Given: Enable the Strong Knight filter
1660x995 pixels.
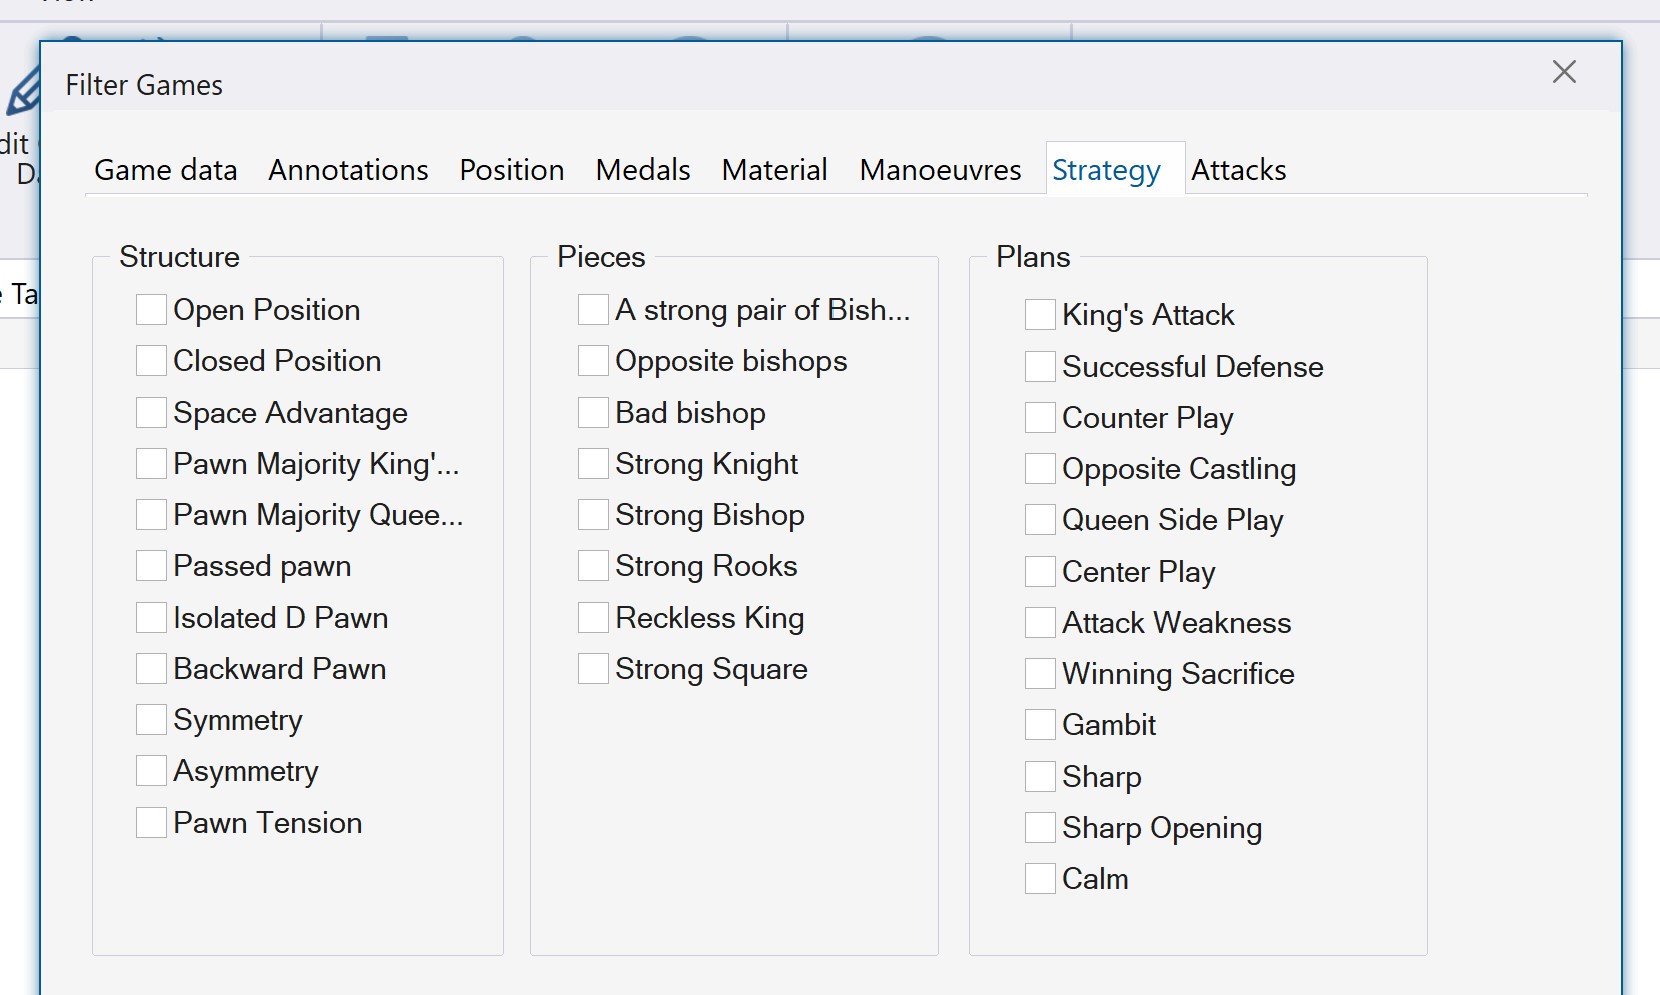Looking at the screenshot, I should 592,463.
